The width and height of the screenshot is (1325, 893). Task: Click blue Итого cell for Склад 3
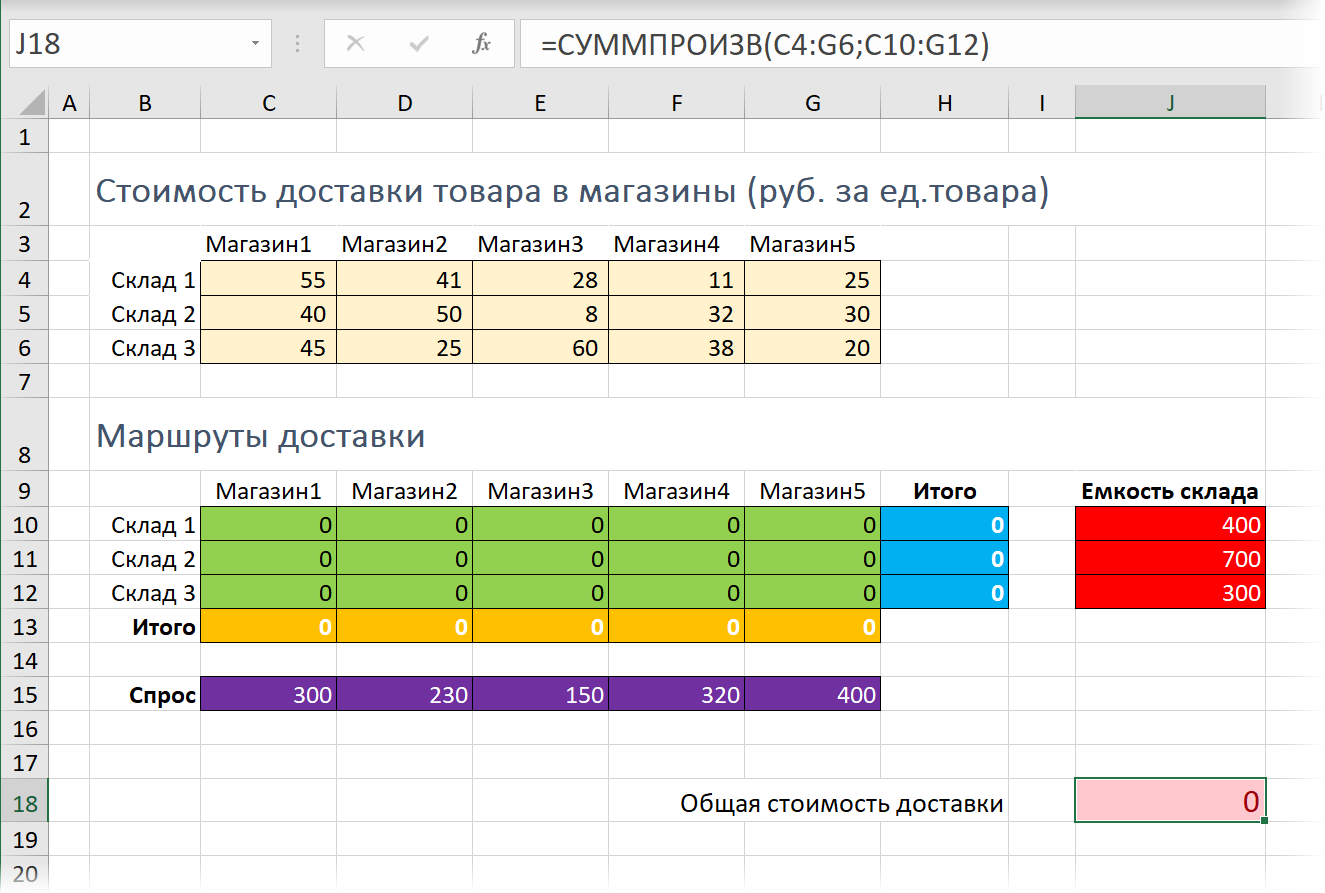(x=945, y=592)
